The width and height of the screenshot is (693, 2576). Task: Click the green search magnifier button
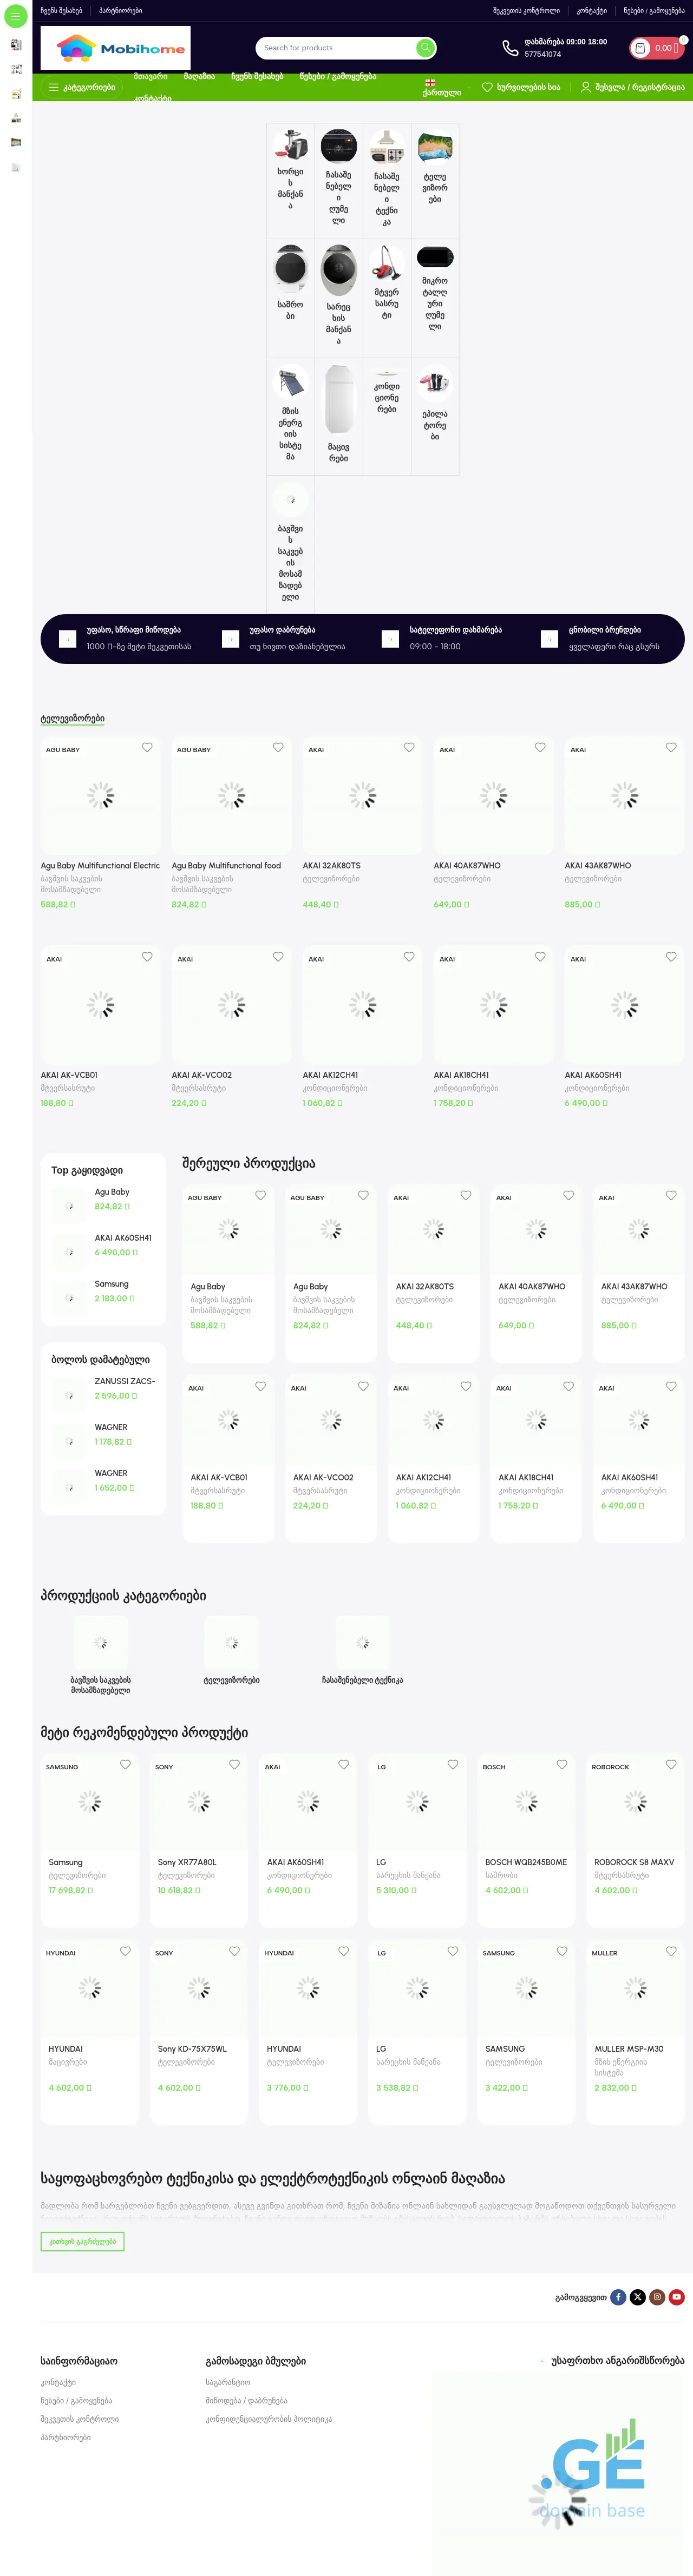pos(425,48)
